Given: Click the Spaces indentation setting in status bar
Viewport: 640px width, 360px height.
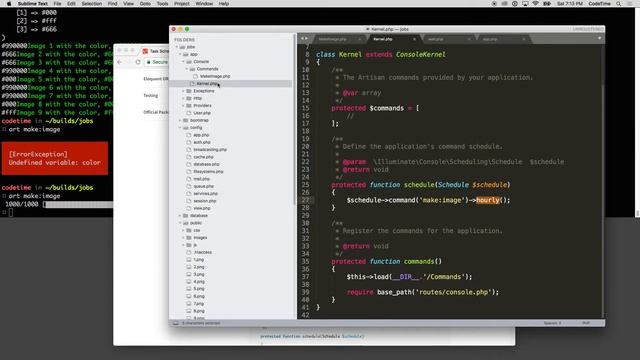Looking at the screenshot, I should coord(552,323).
